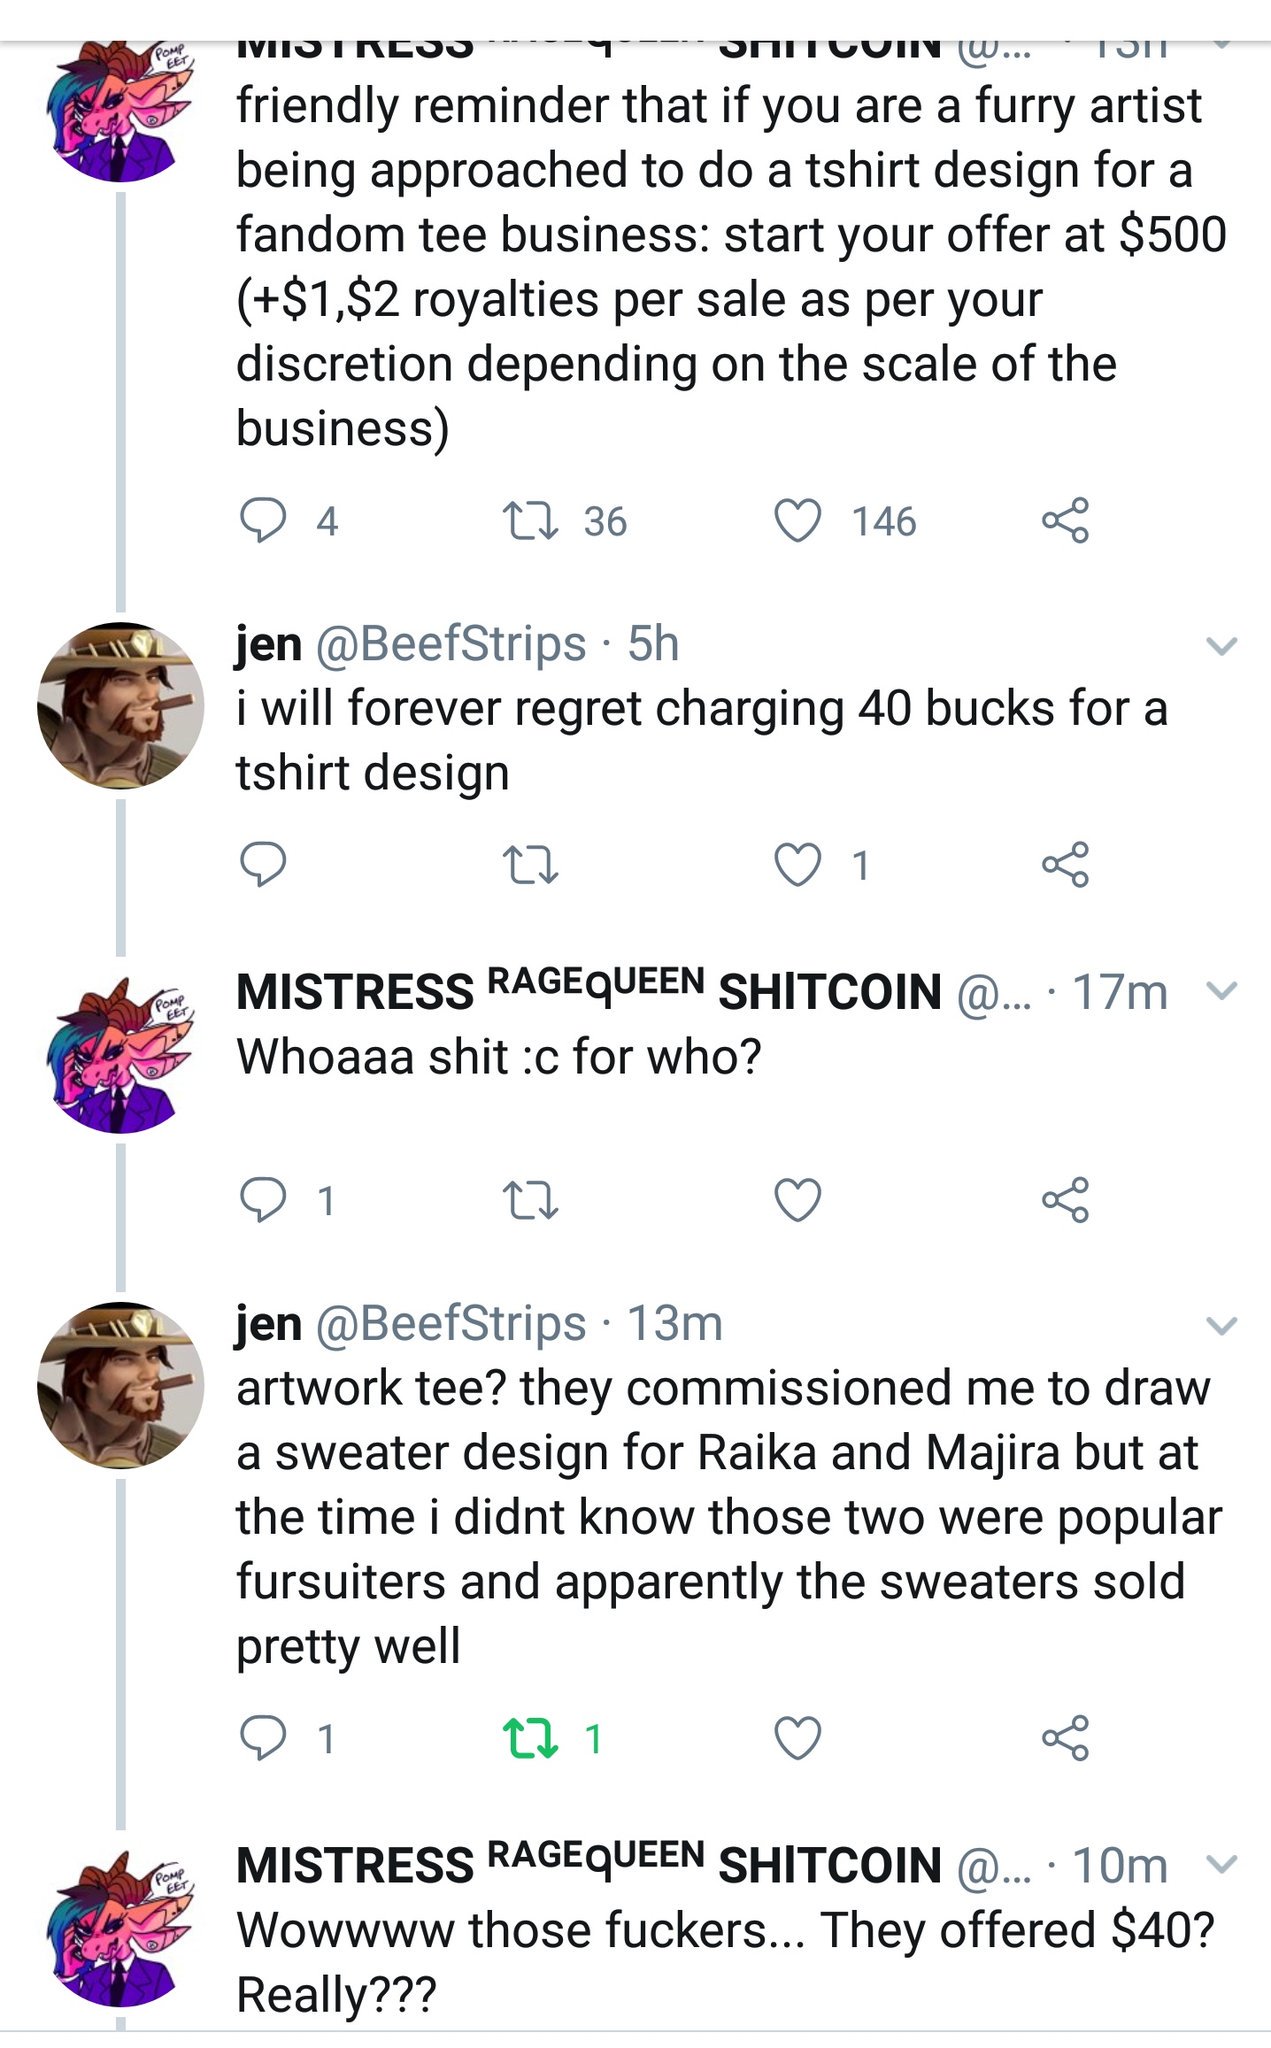Like the "for who?" tweet
The height and width of the screenshot is (2048, 1271).
(x=798, y=1200)
